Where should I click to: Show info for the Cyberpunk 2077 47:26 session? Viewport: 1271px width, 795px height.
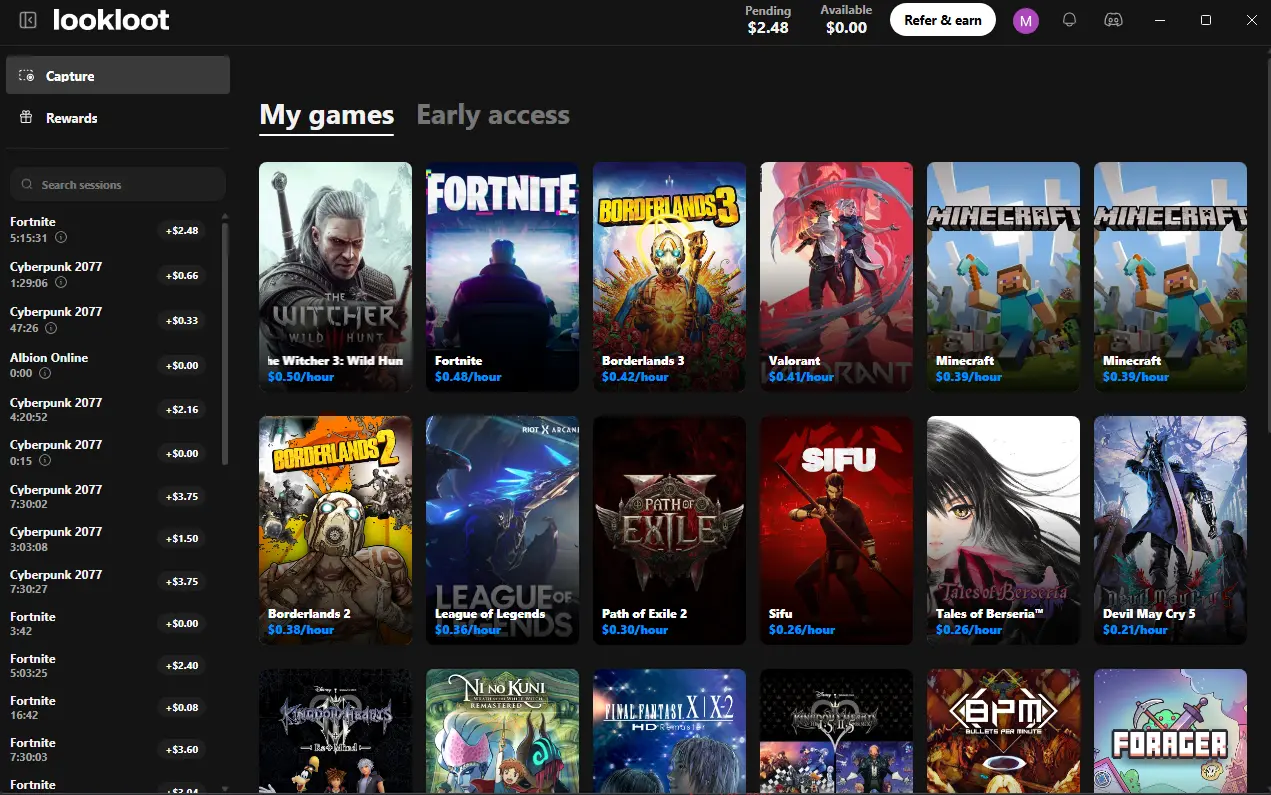click(x=51, y=328)
